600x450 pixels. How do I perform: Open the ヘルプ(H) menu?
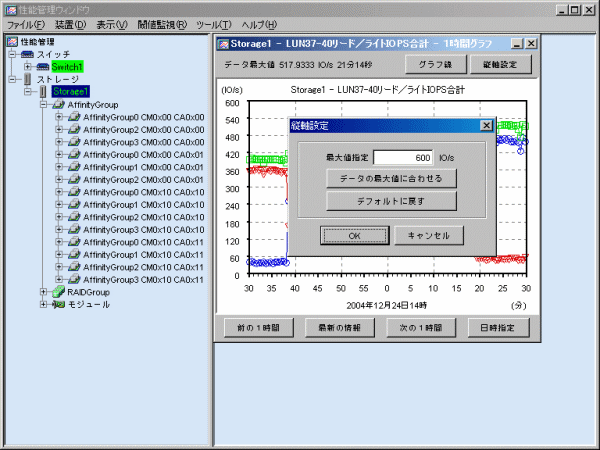pyautogui.click(x=259, y=25)
